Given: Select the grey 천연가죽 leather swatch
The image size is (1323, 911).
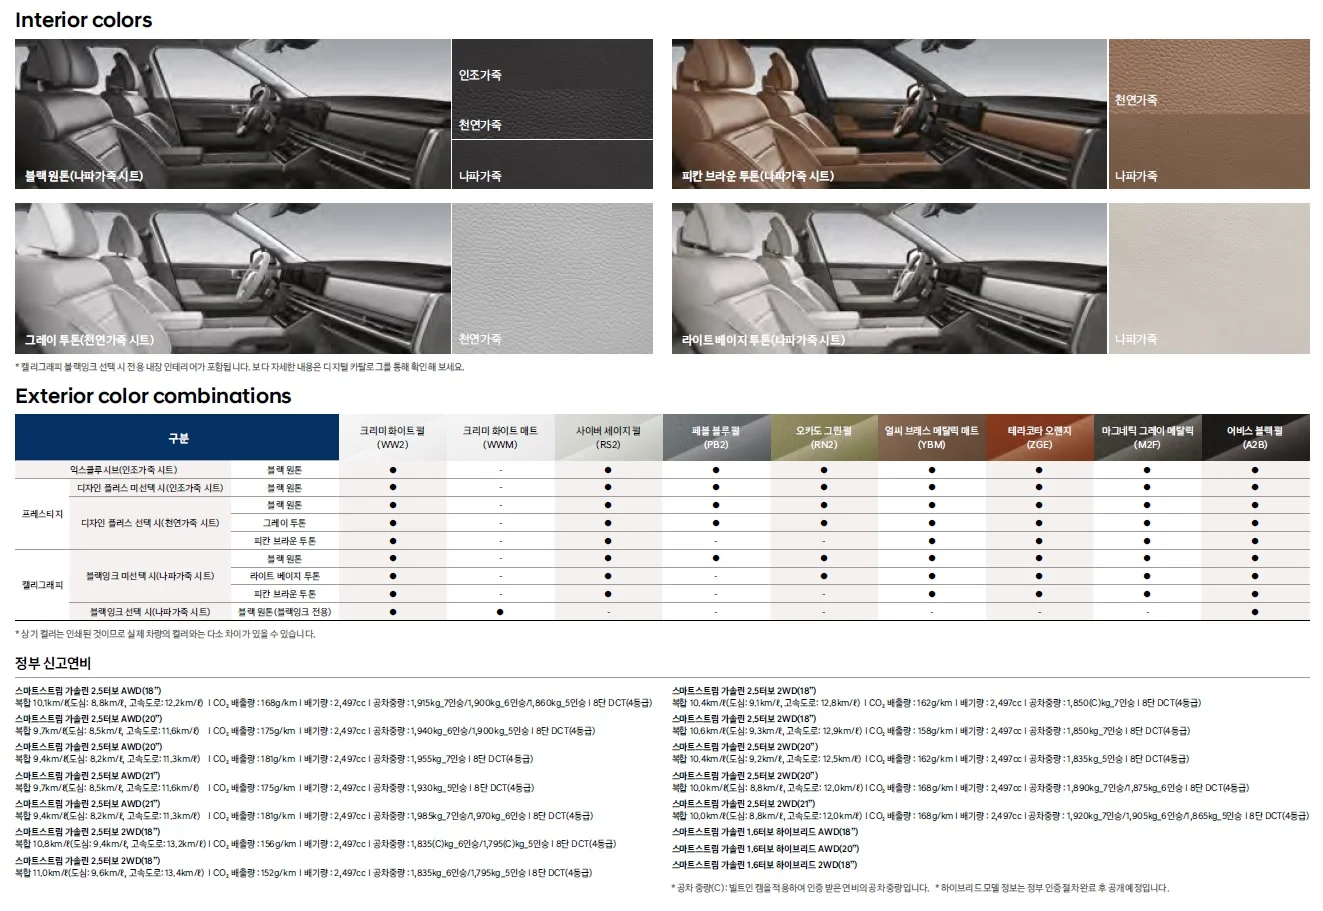Looking at the screenshot, I should [552, 278].
